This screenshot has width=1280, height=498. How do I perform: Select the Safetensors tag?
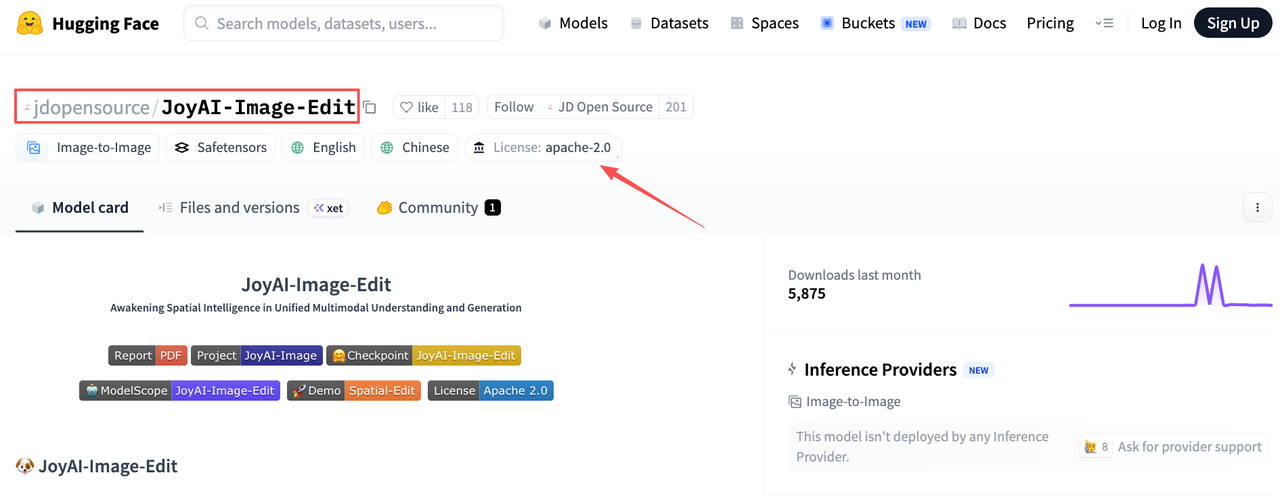pyautogui.click(x=221, y=147)
